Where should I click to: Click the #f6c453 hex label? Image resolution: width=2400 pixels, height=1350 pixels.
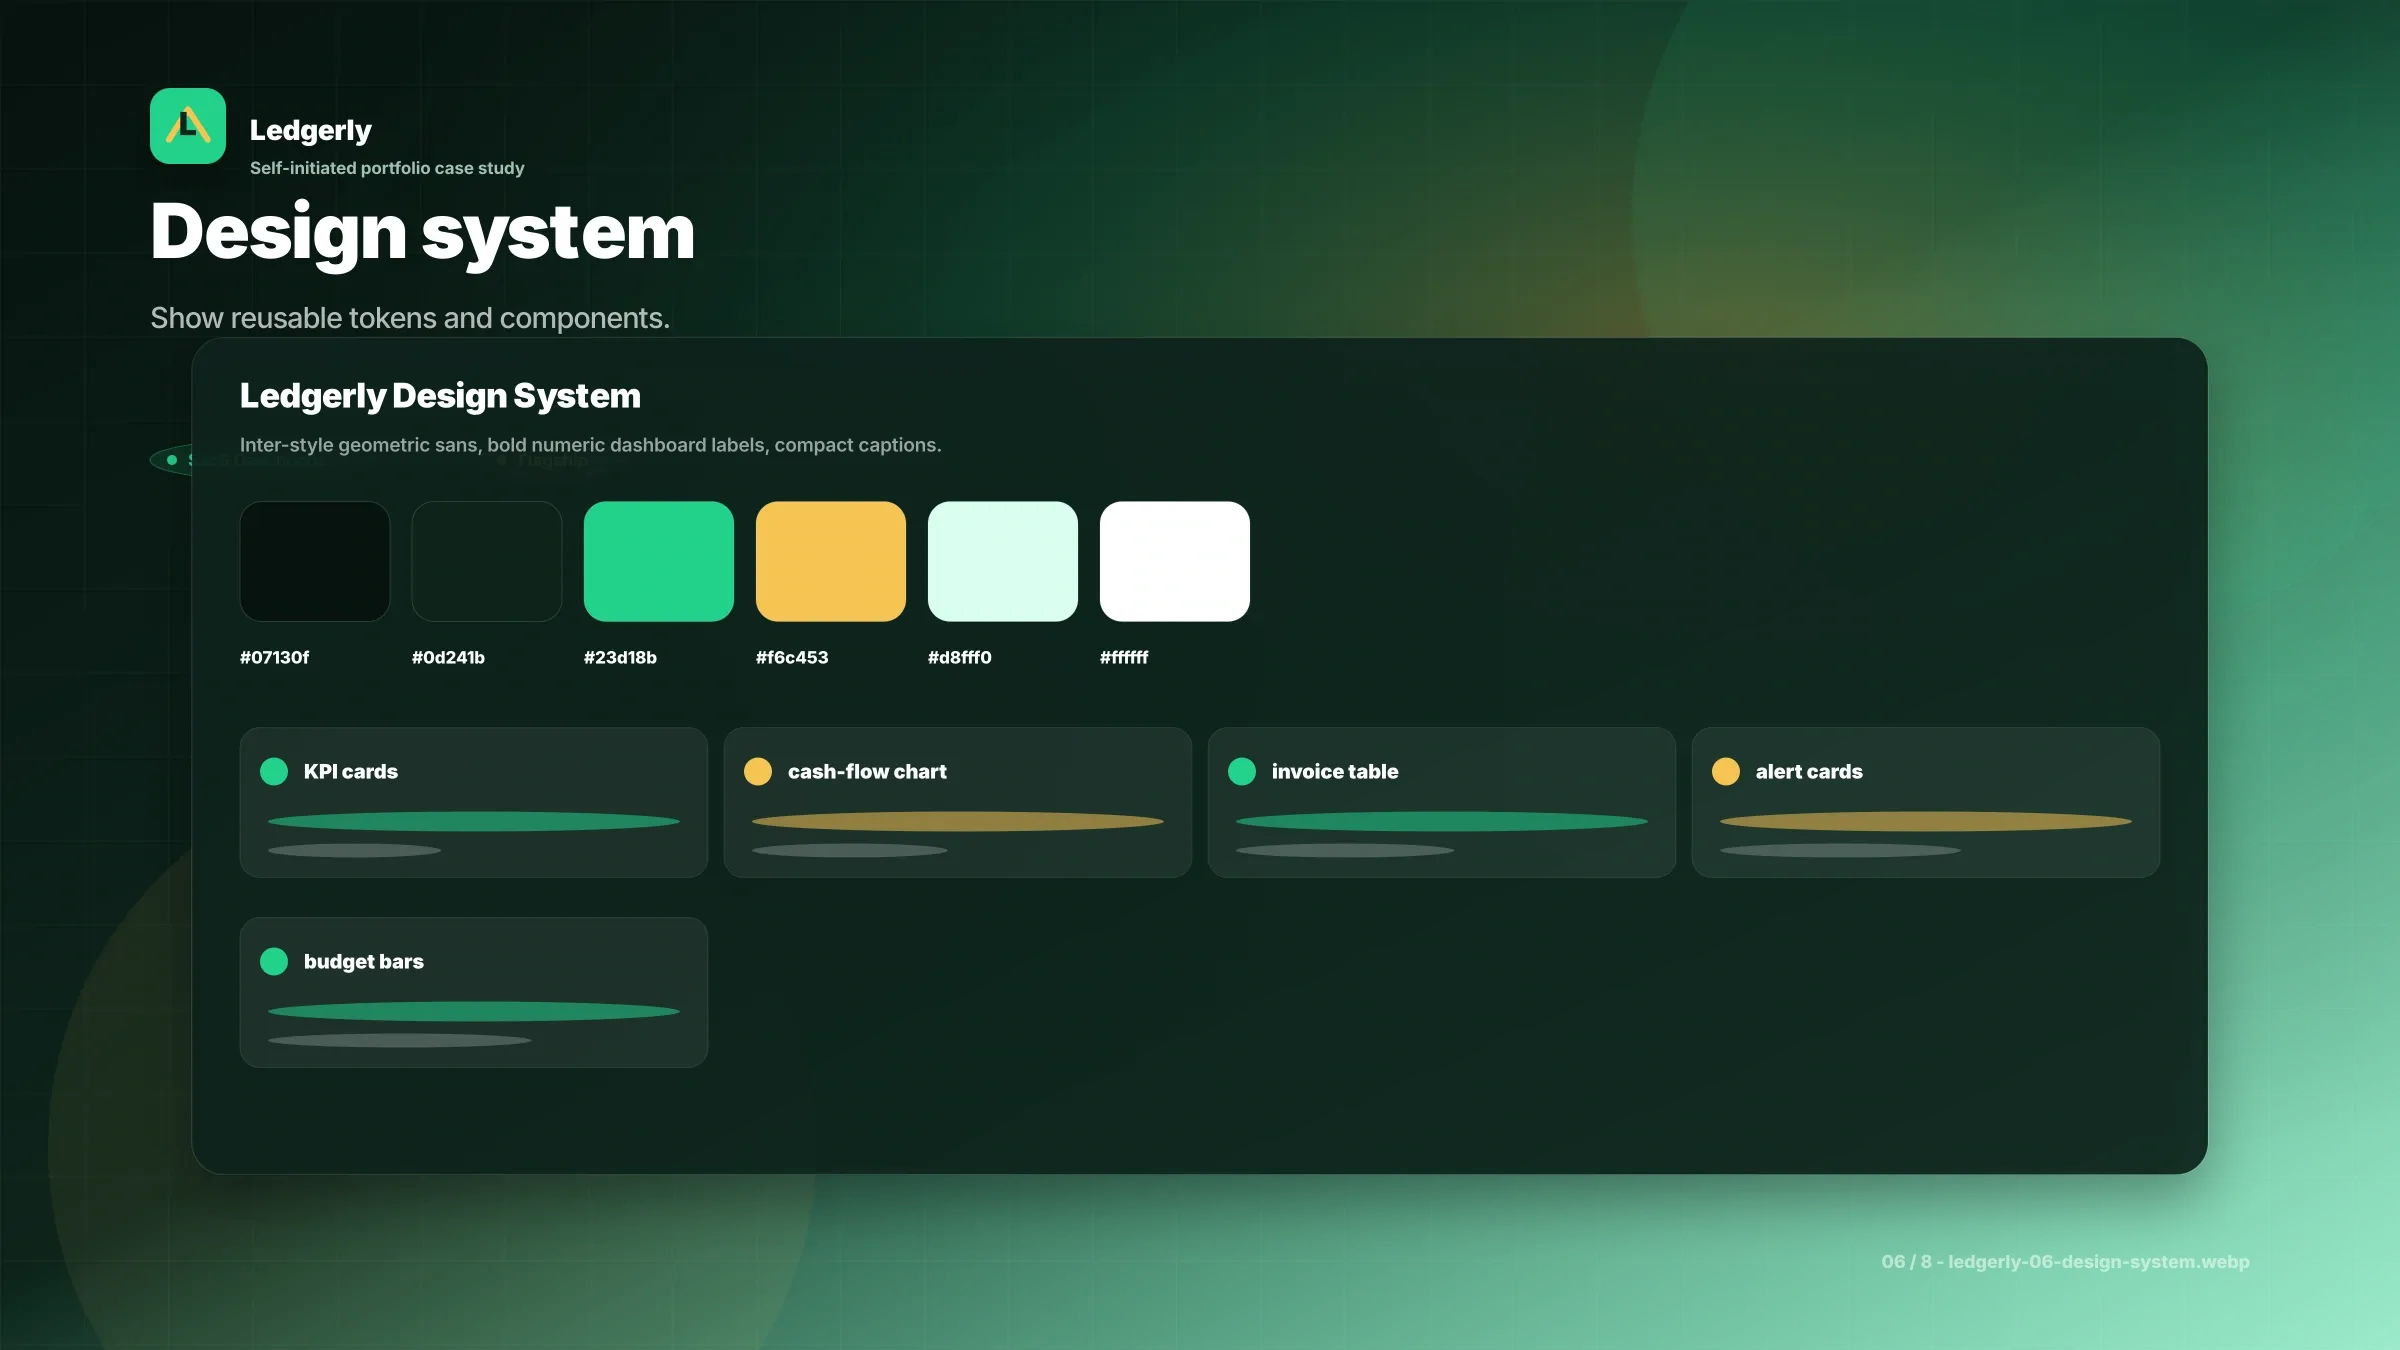pyautogui.click(x=792, y=657)
